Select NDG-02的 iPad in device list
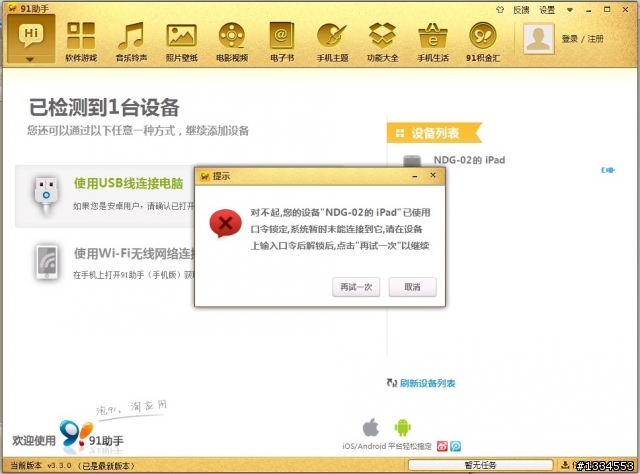 469,160
